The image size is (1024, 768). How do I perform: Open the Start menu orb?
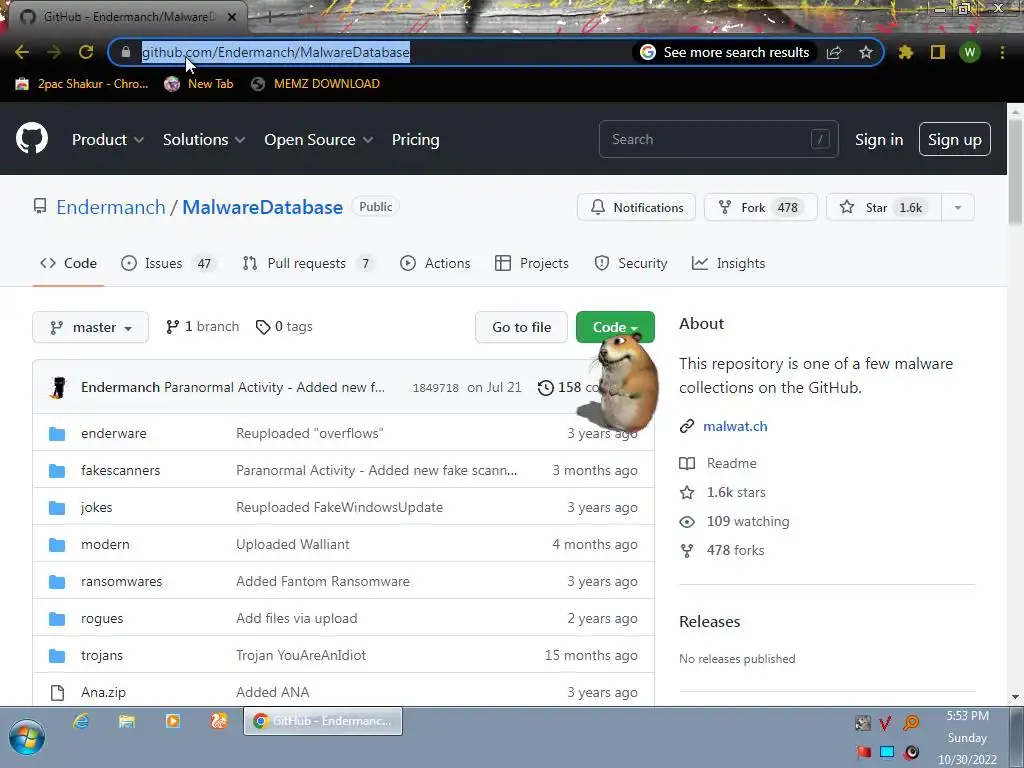click(x=27, y=738)
